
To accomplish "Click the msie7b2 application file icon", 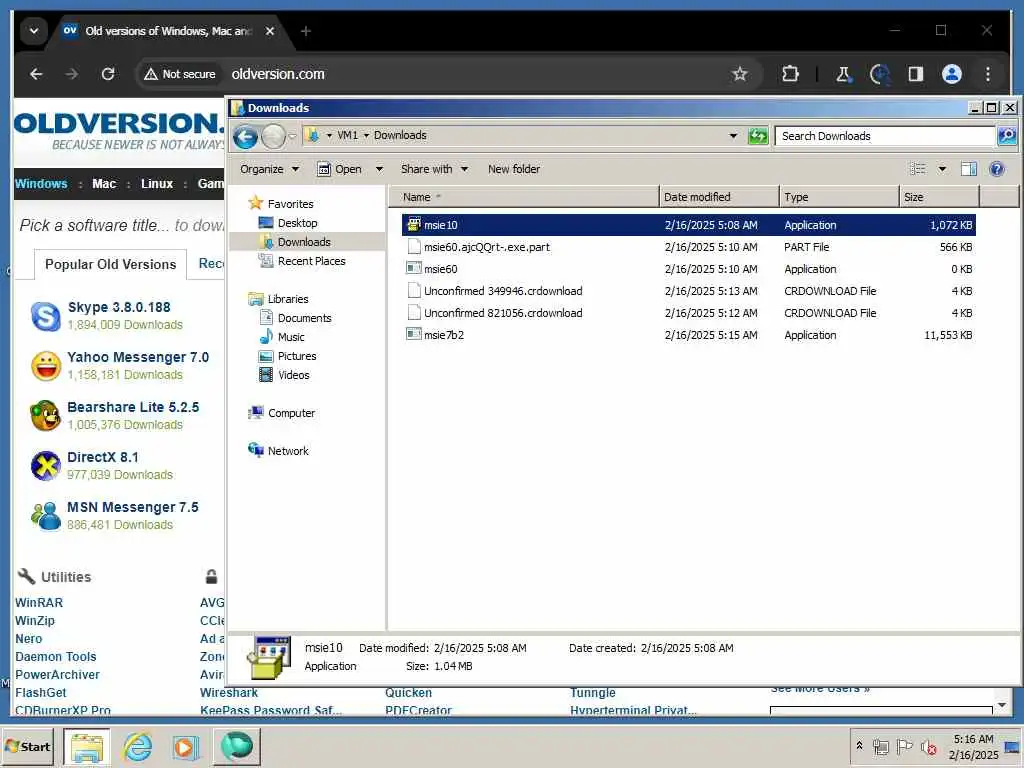I will click(x=413, y=334).
